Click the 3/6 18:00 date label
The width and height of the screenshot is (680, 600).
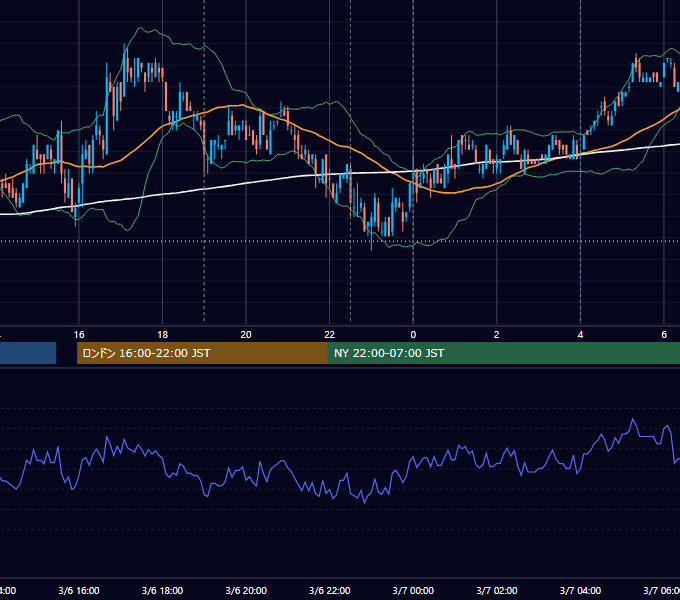click(162, 590)
